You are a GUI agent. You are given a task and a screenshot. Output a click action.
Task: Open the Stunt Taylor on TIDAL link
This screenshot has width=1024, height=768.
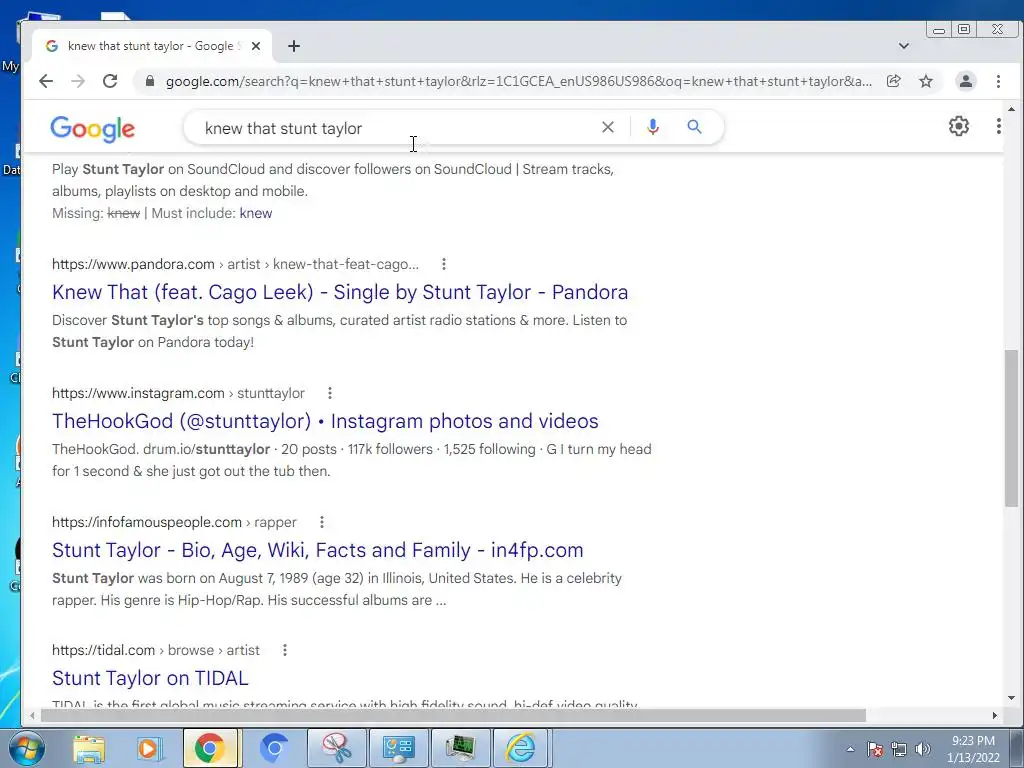(x=150, y=678)
